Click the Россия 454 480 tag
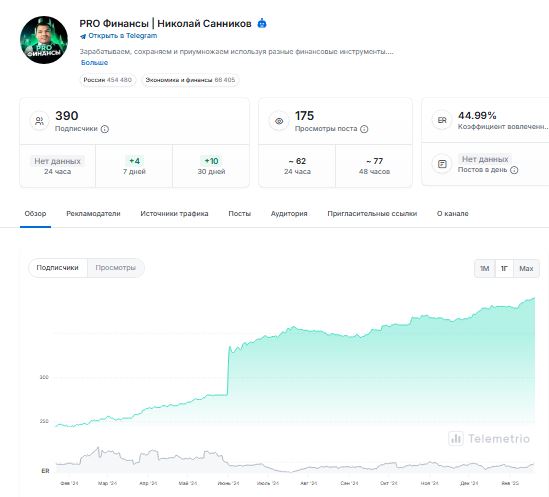Screen dimensions: 549x497 coord(107,80)
